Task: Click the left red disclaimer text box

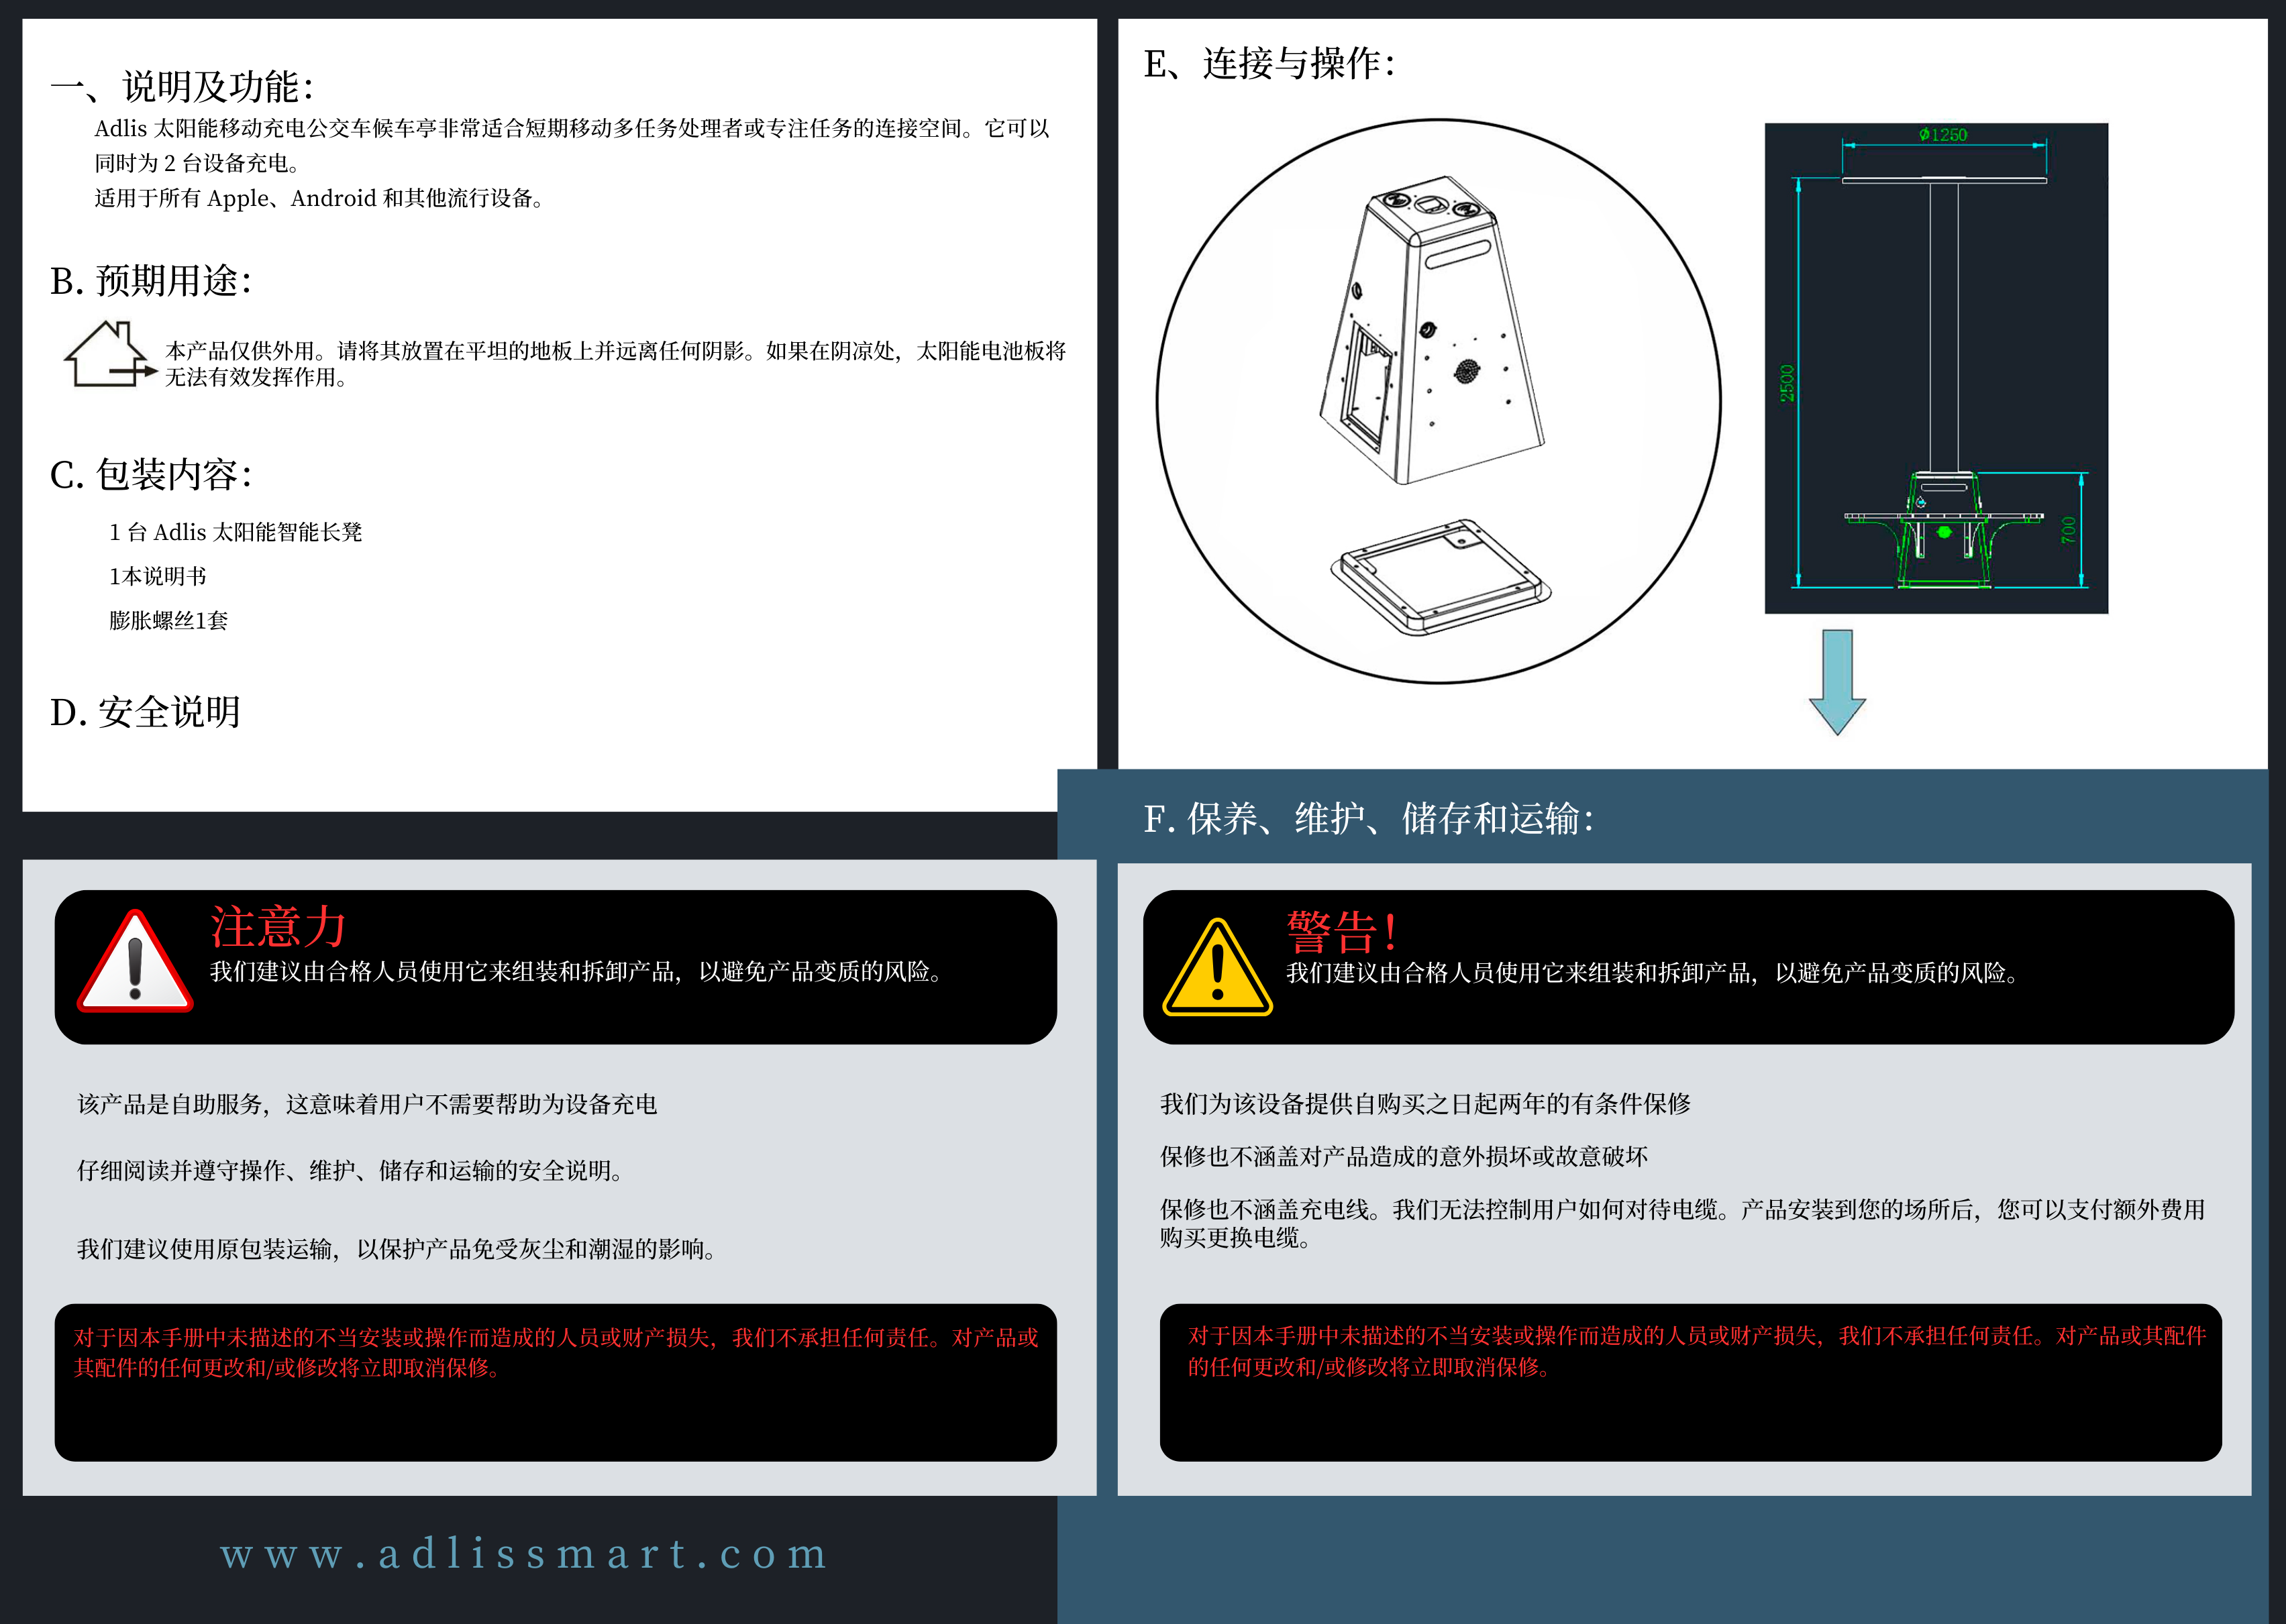Action: pyautogui.click(x=555, y=1383)
